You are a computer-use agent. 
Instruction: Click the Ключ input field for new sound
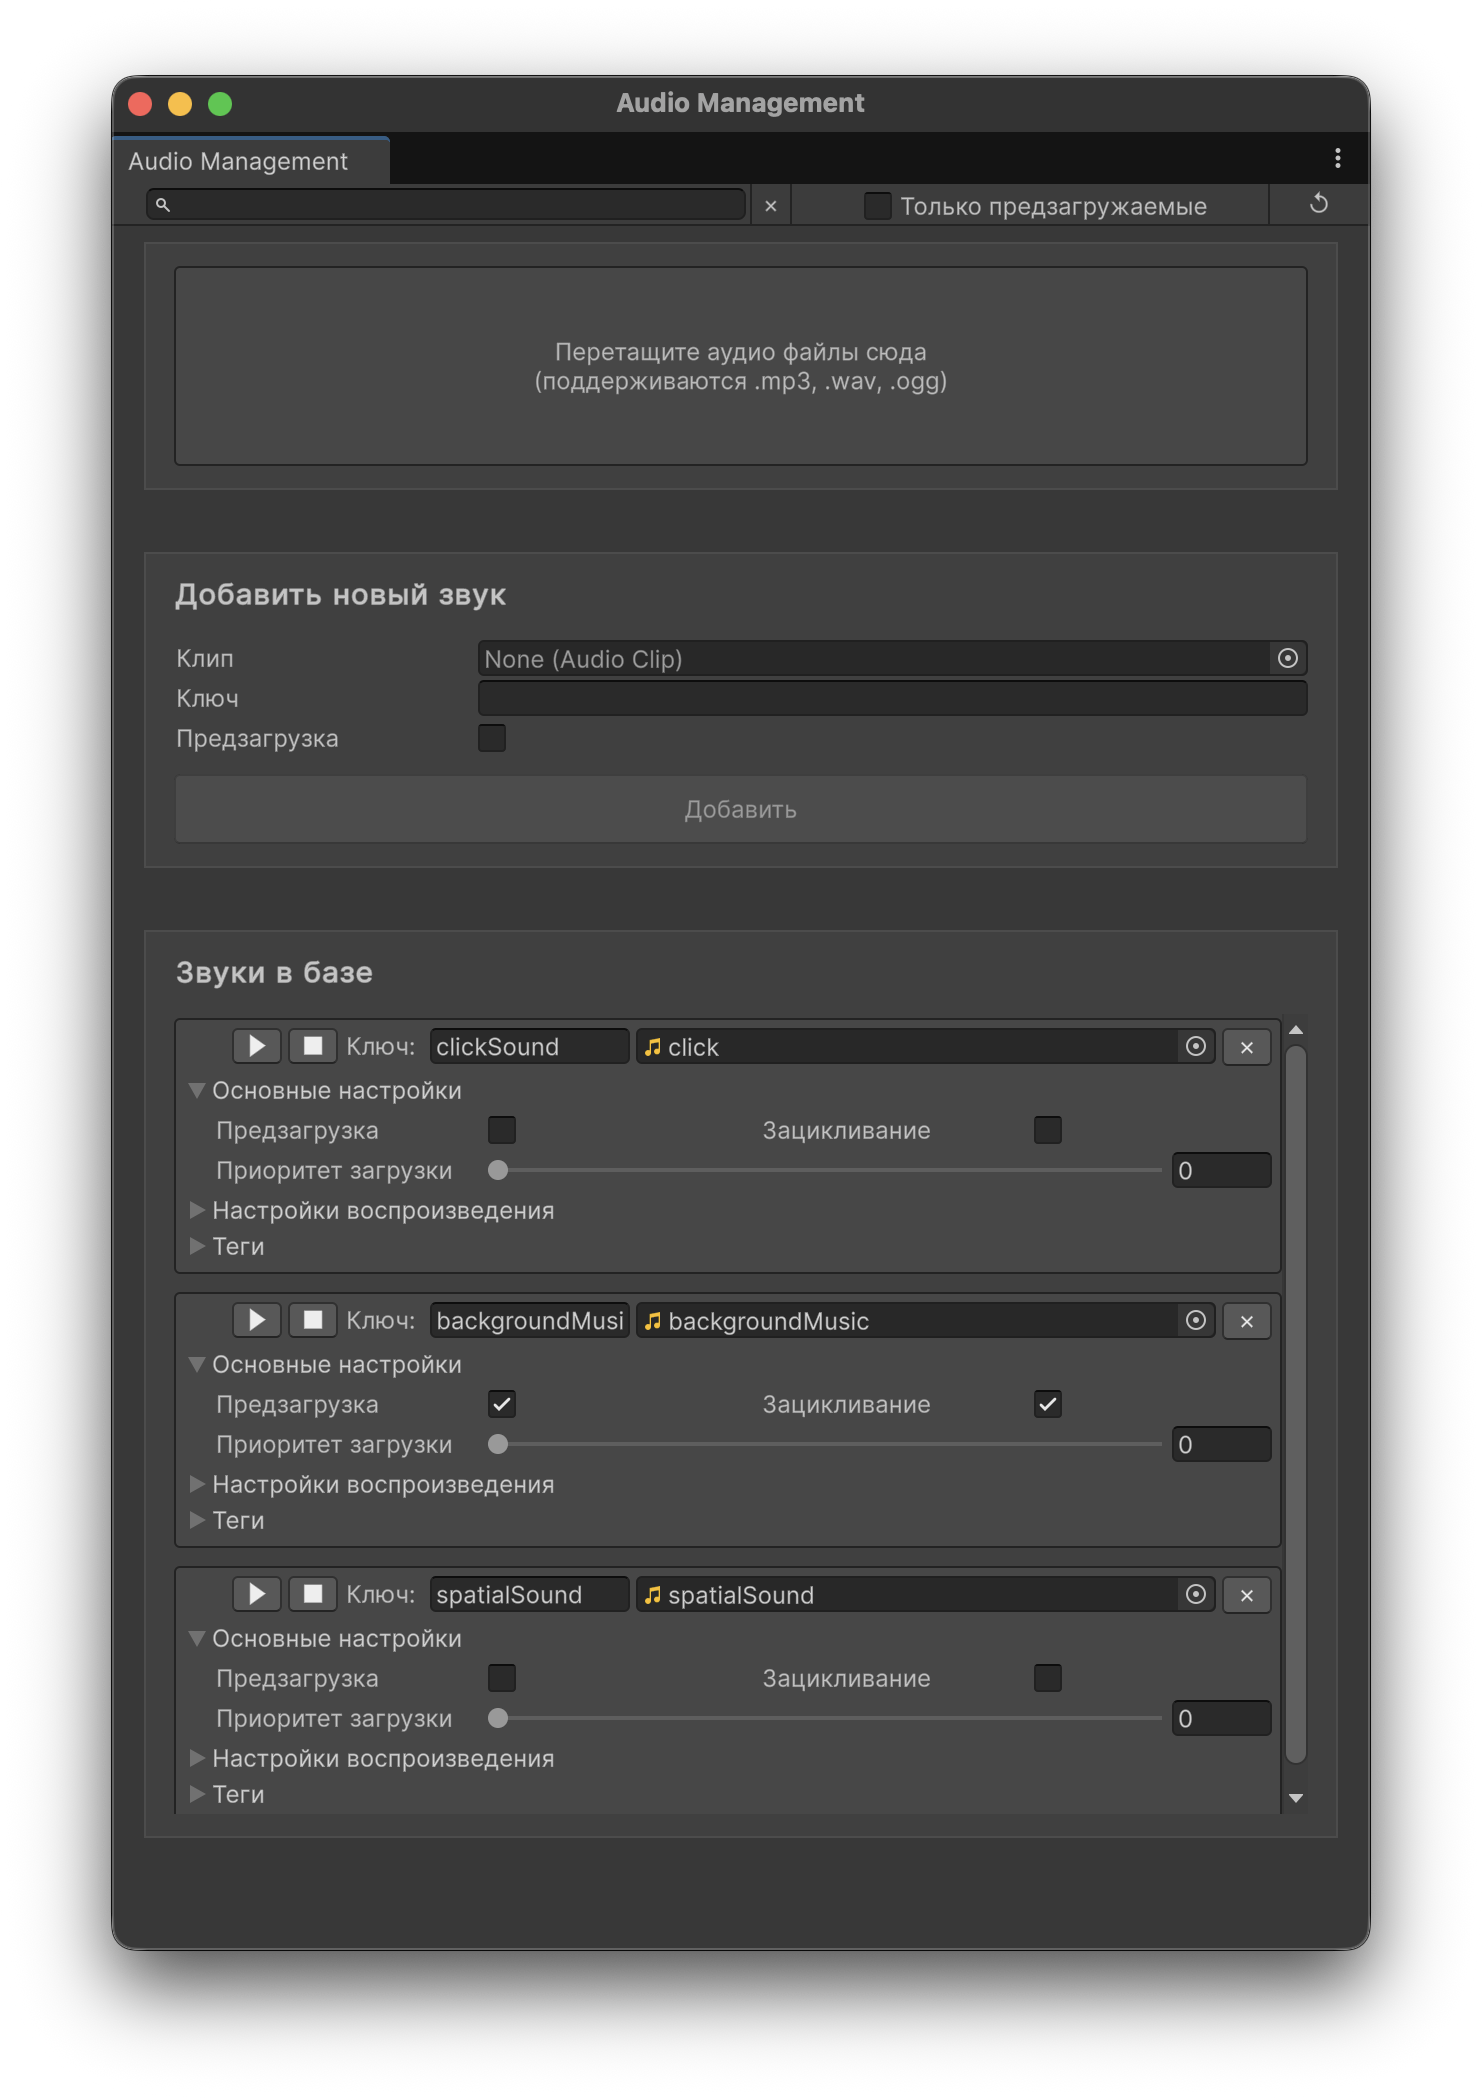pyautogui.click(x=892, y=698)
